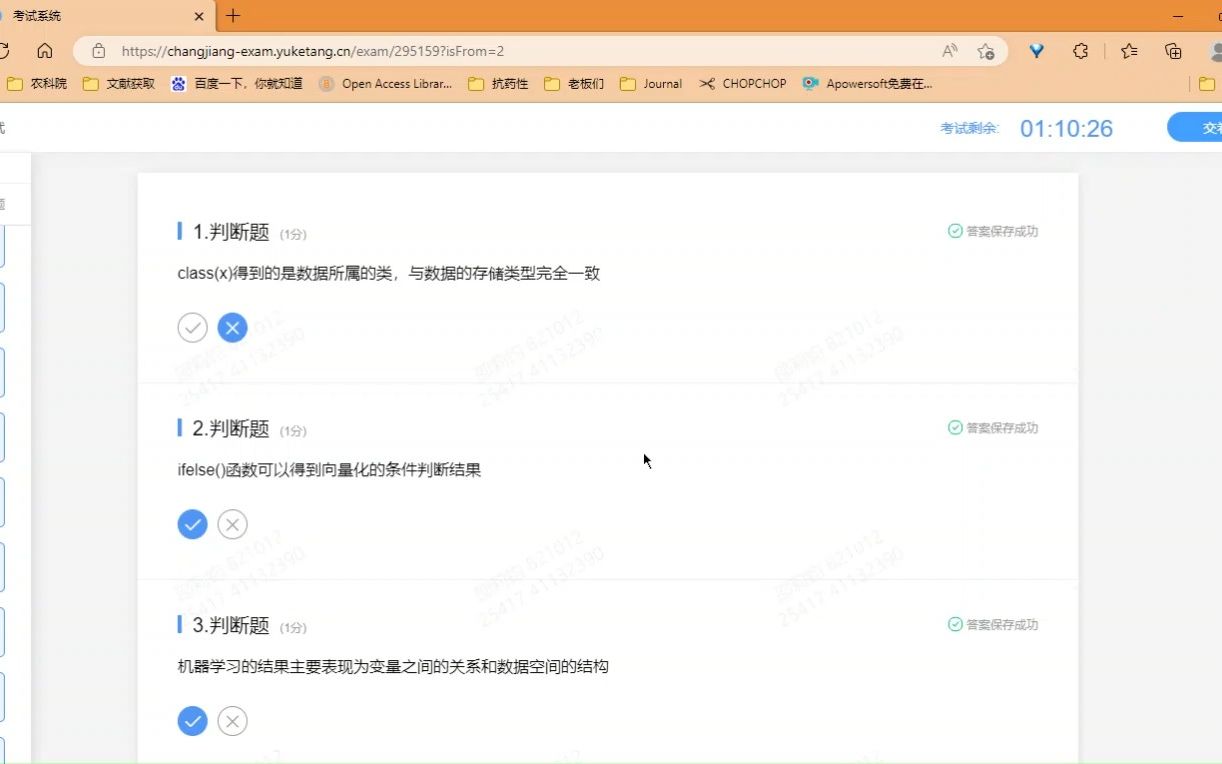Open the CHOPCHOP bookmark

743,84
